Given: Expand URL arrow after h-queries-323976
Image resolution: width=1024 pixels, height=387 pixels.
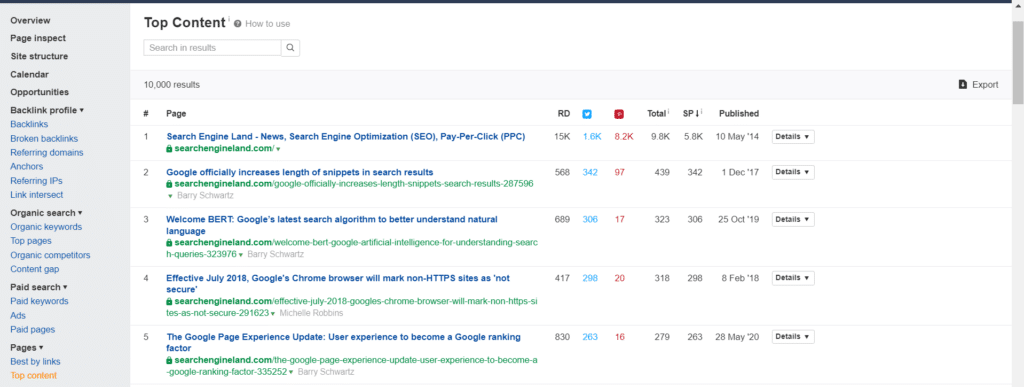Looking at the screenshot, I should [241, 255].
